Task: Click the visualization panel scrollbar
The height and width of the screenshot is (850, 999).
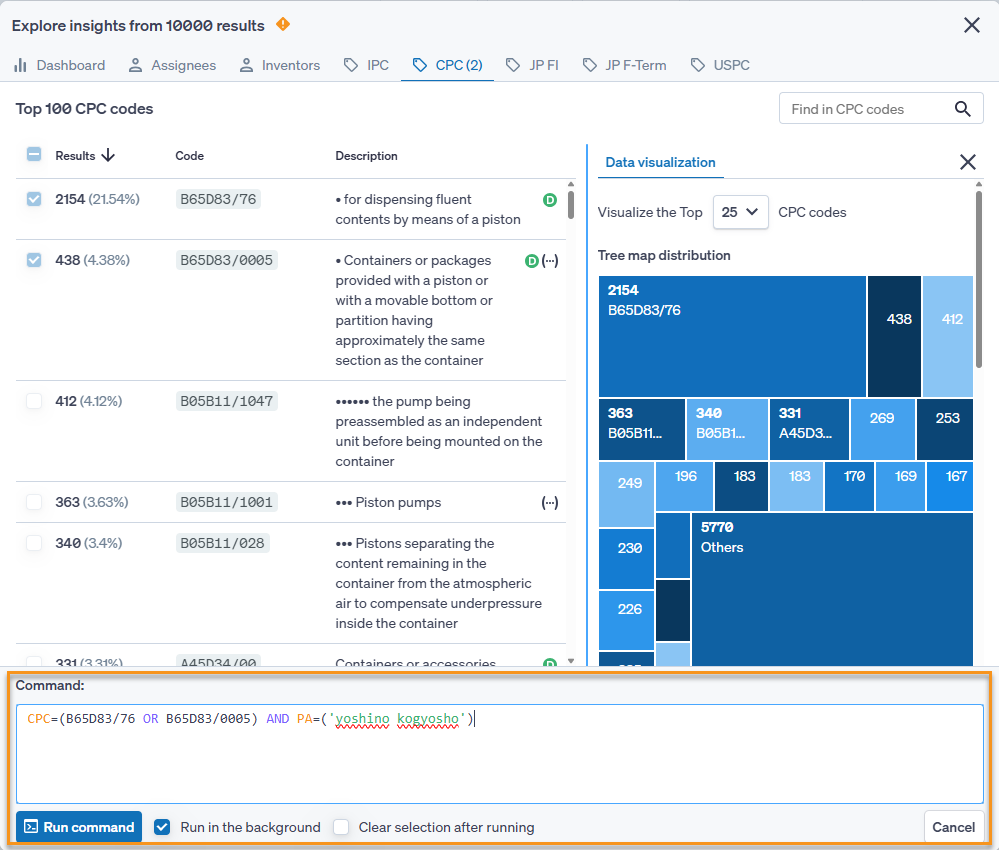Action: coord(979,279)
